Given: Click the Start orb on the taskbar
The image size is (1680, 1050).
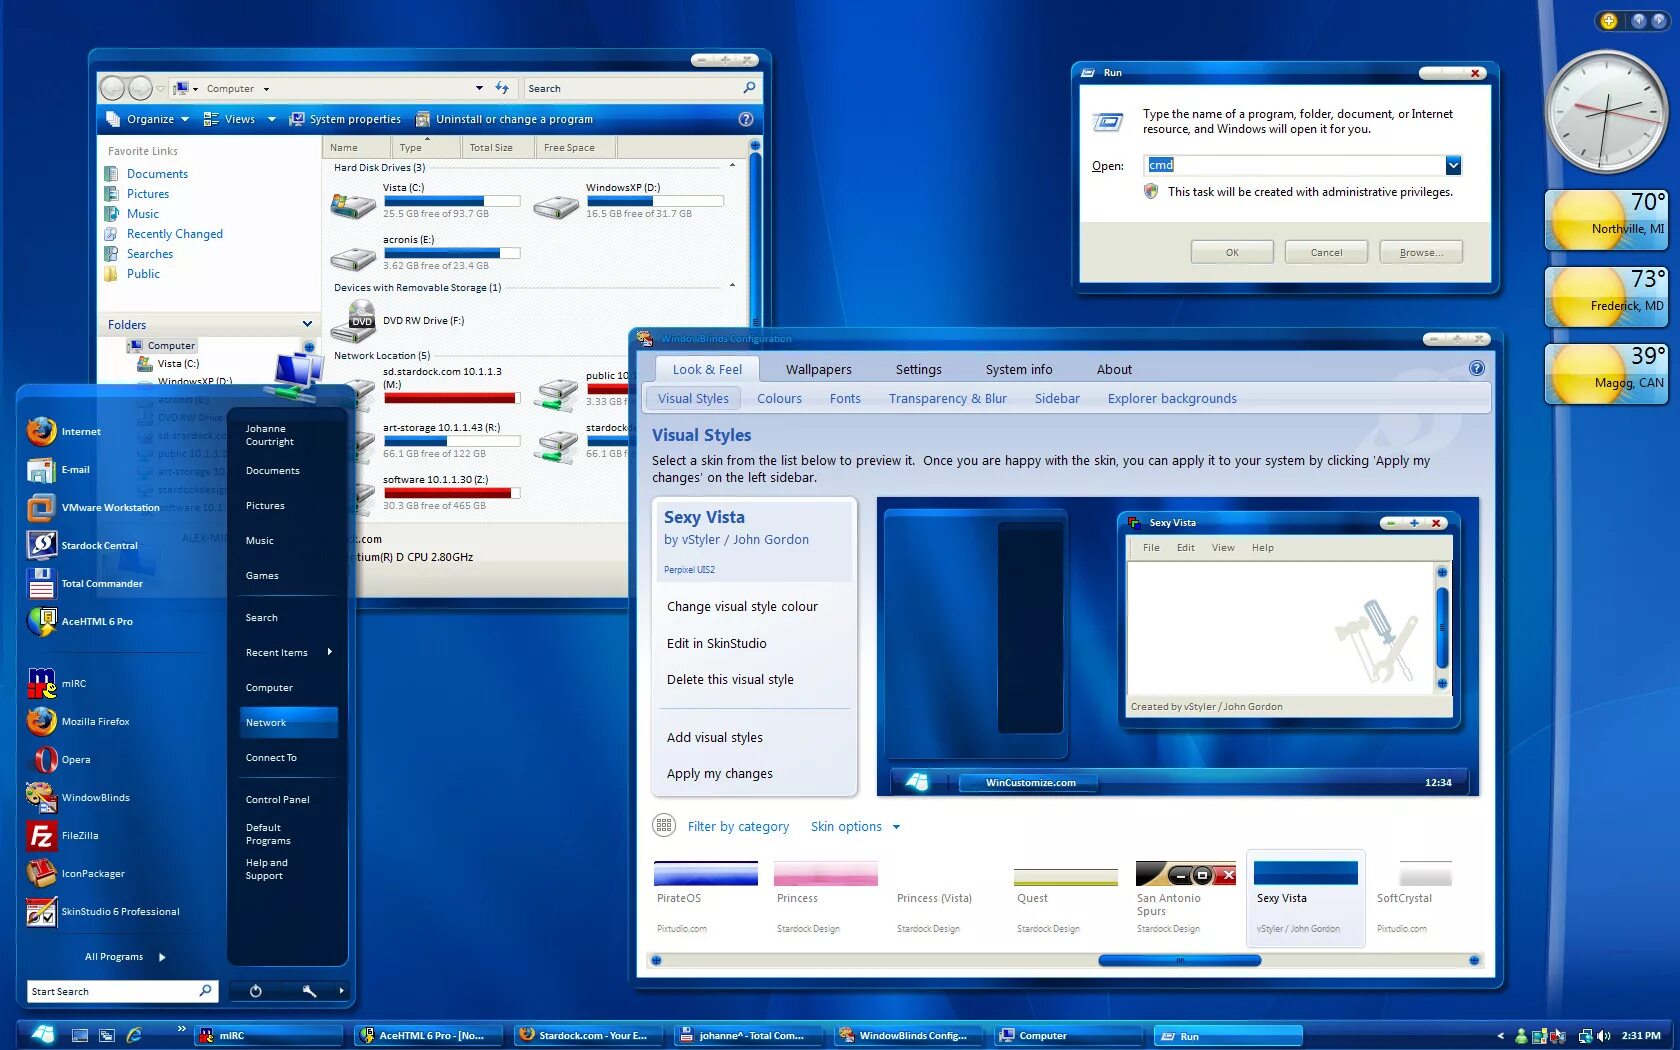Looking at the screenshot, I should 42,1034.
